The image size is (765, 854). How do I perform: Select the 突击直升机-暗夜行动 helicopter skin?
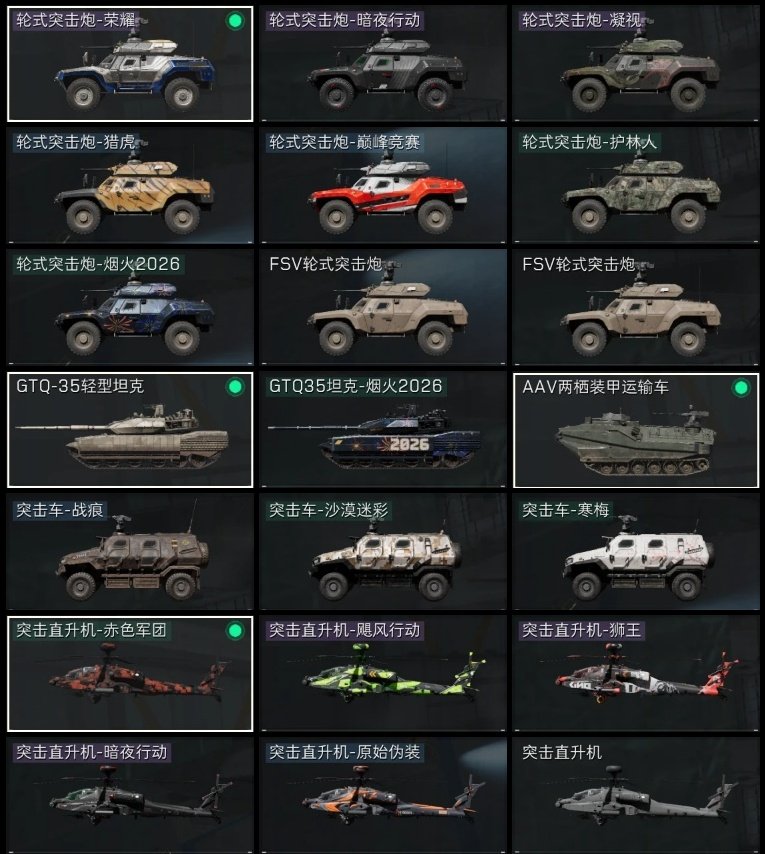point(130,795)
